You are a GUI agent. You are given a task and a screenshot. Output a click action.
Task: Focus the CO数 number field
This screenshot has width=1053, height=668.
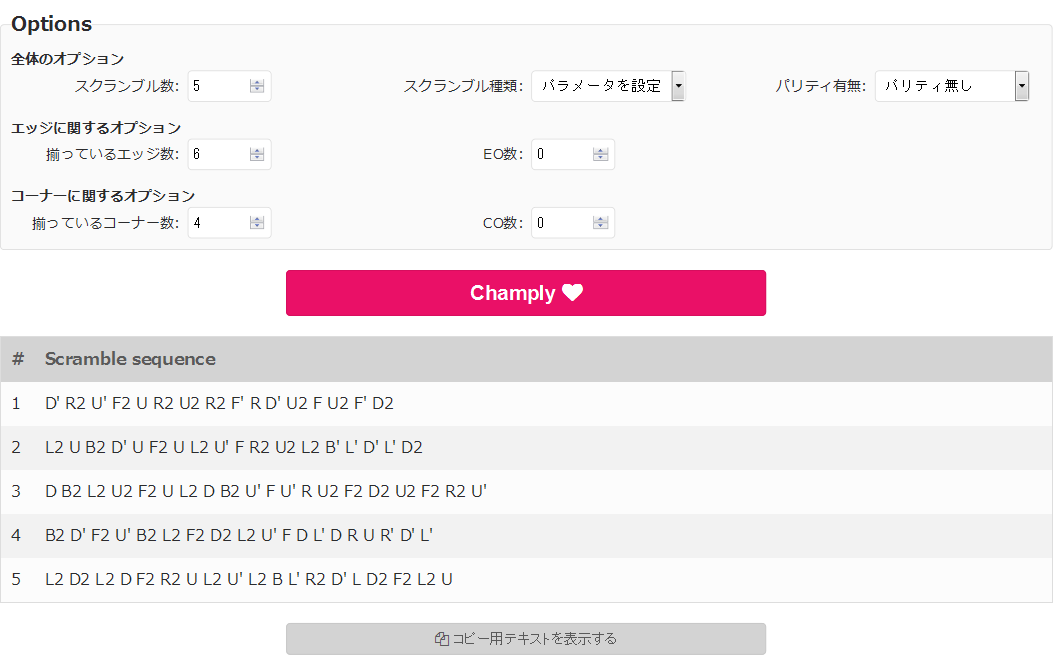(573, 223)
